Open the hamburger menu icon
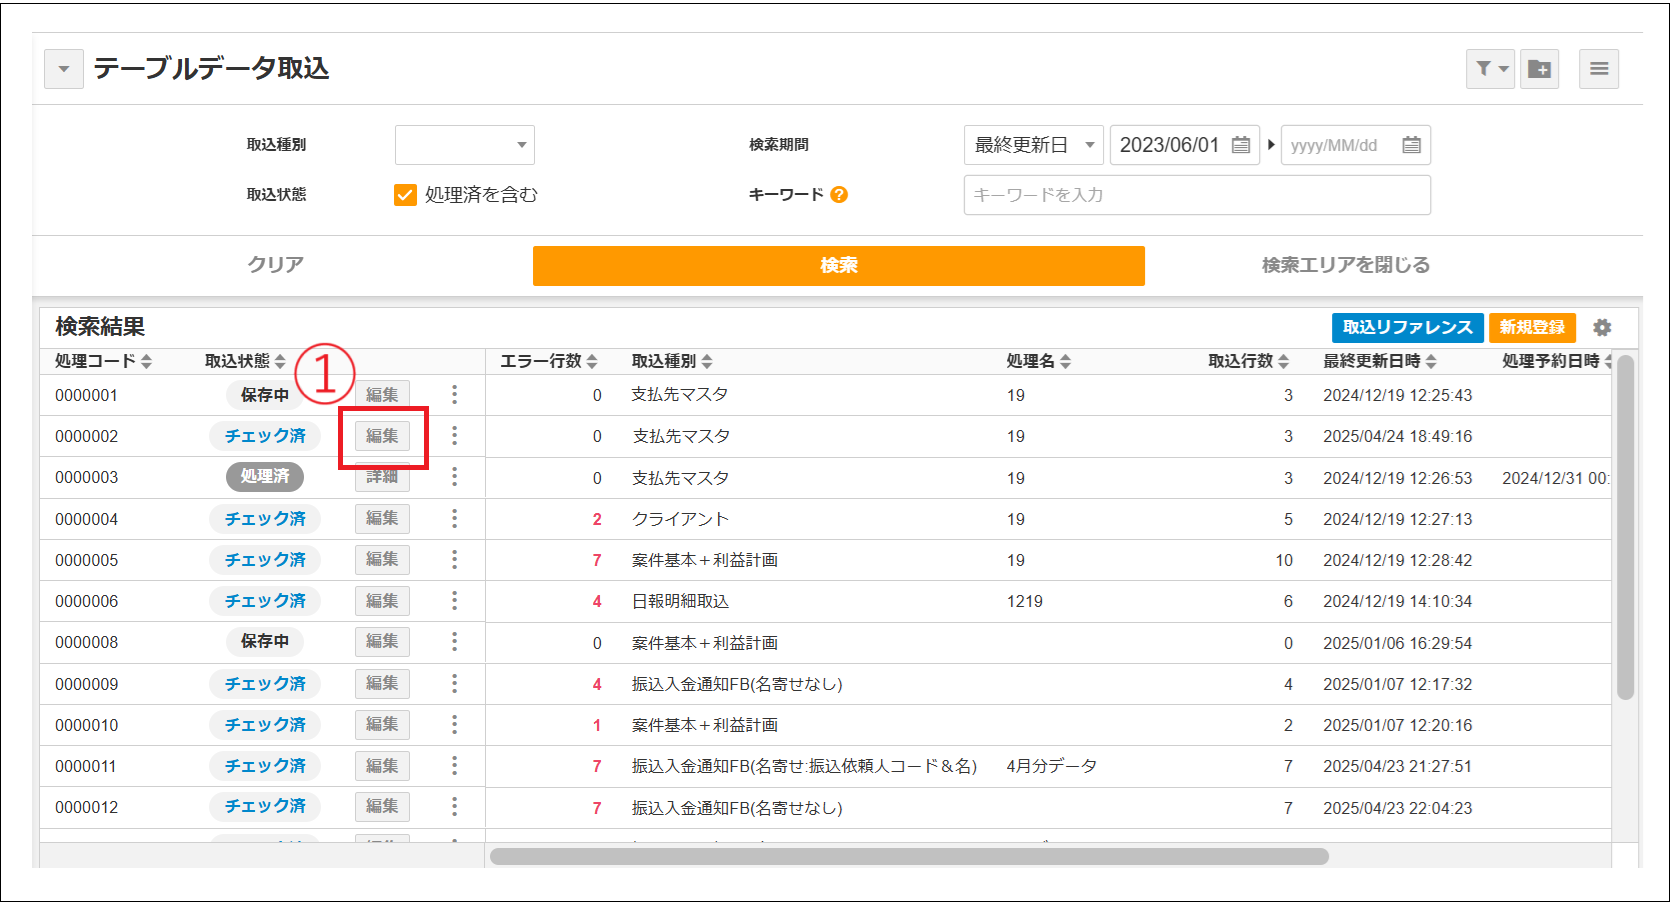 pyautogui.click(x=1599, y=69)
